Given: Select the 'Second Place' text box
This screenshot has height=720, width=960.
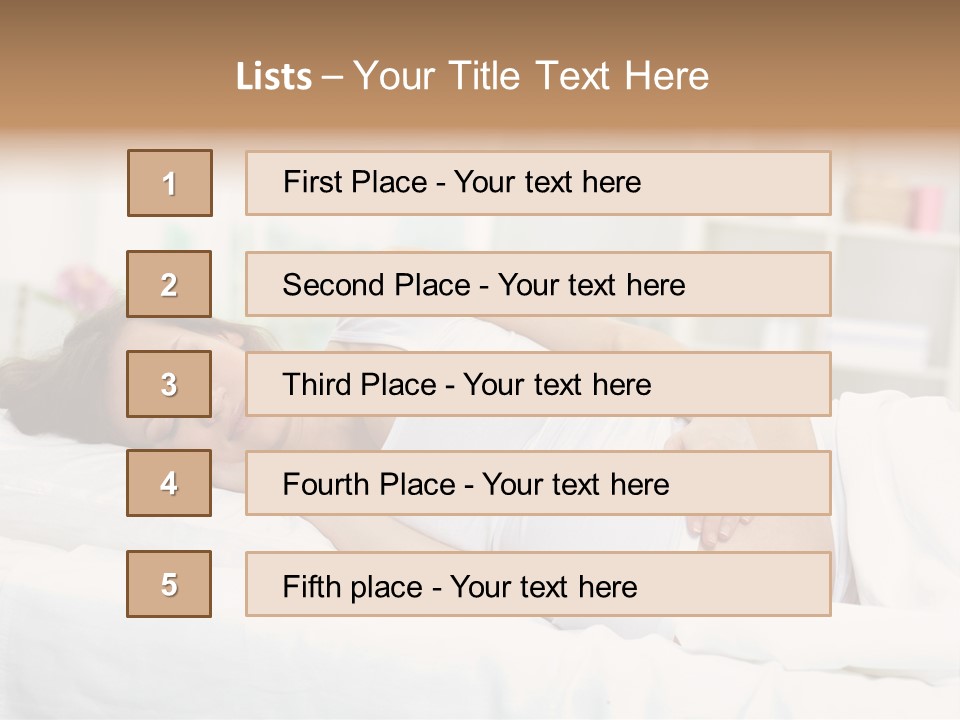Looking at the screenshot, I should 538,284.
